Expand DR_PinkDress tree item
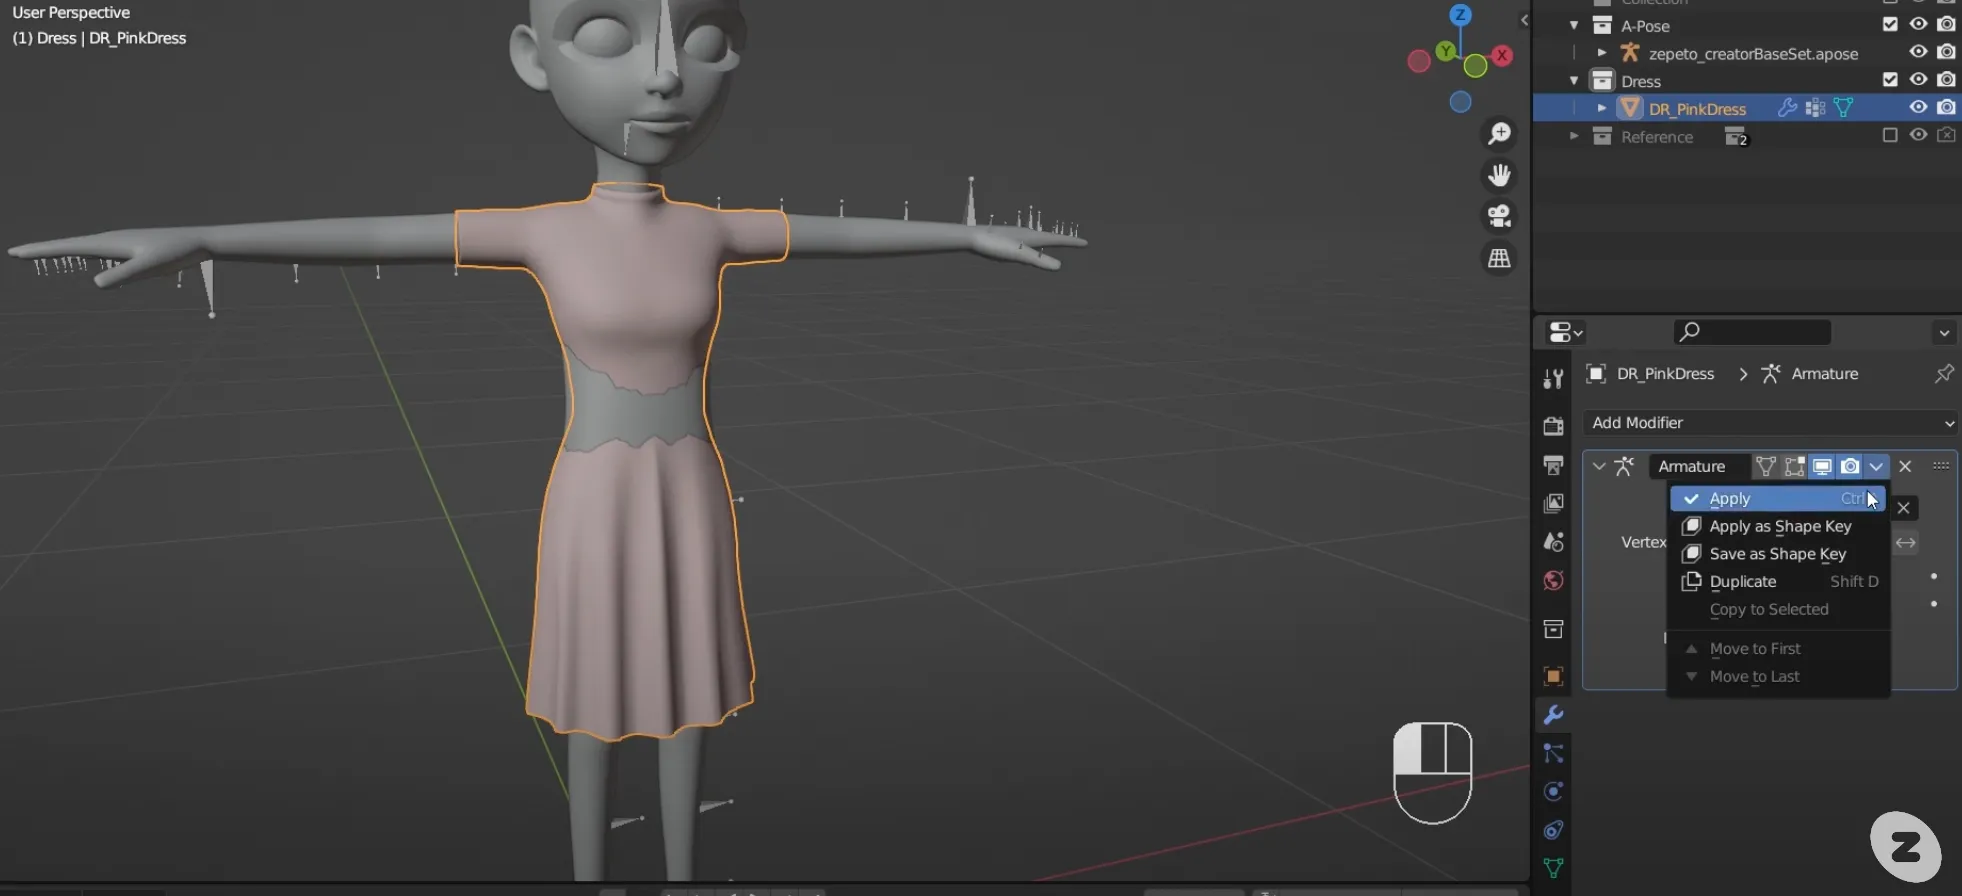The width and height of the screenshot is (1962, 896). (x=1602, y=108)
